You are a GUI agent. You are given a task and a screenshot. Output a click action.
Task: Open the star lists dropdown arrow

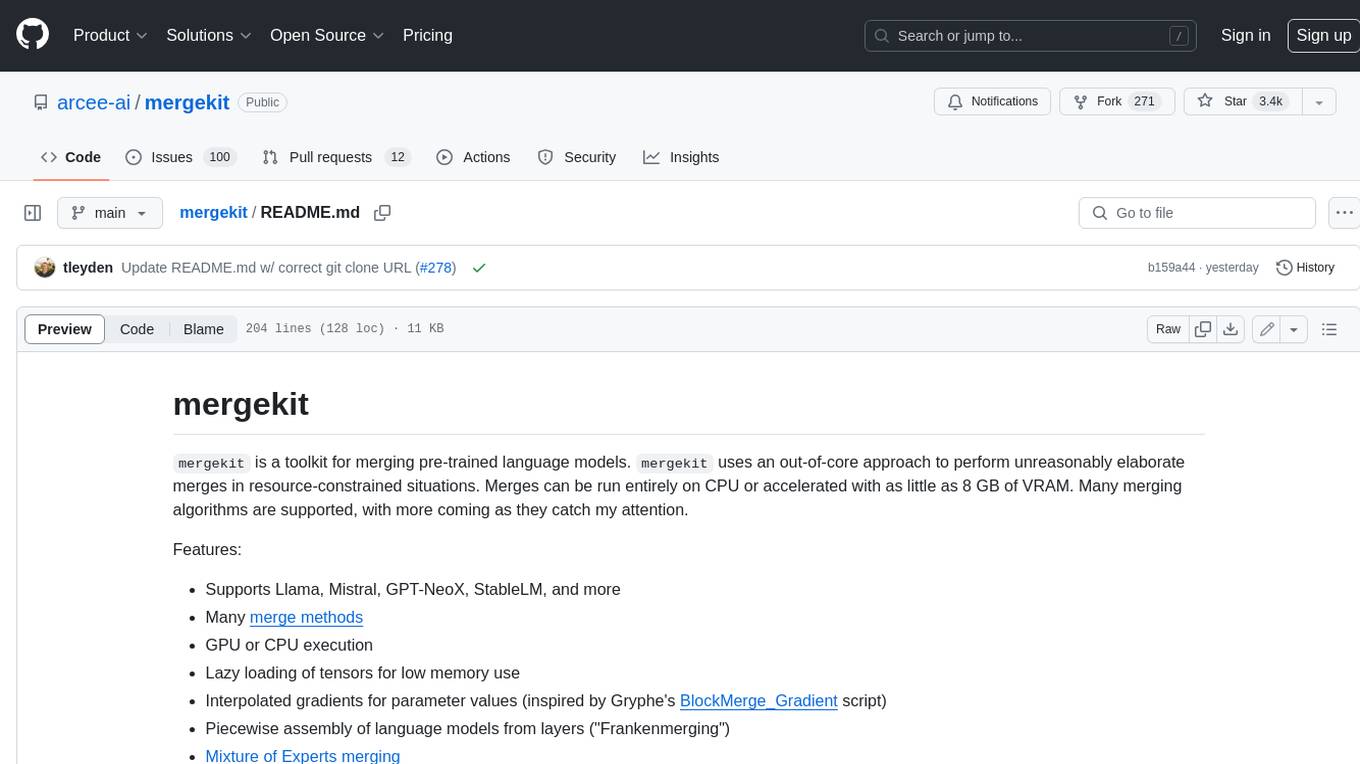[1319, 102]
